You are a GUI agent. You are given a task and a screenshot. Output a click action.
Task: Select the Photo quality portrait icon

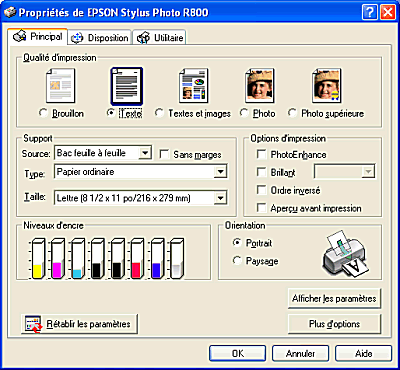pyautogui.click(x=260, y=86)
